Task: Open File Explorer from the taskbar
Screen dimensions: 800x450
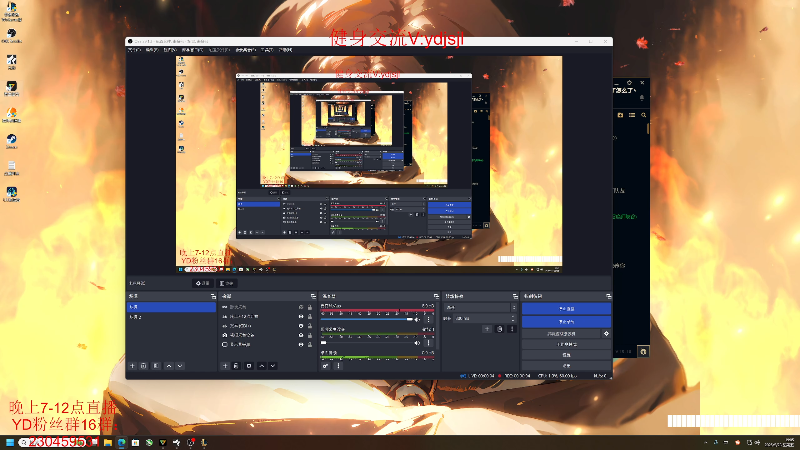Action: coord(108,442)
